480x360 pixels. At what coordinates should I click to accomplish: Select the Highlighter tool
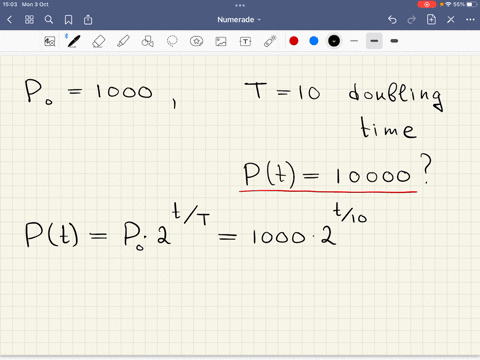pyautogui.click(x=123, y=41)
